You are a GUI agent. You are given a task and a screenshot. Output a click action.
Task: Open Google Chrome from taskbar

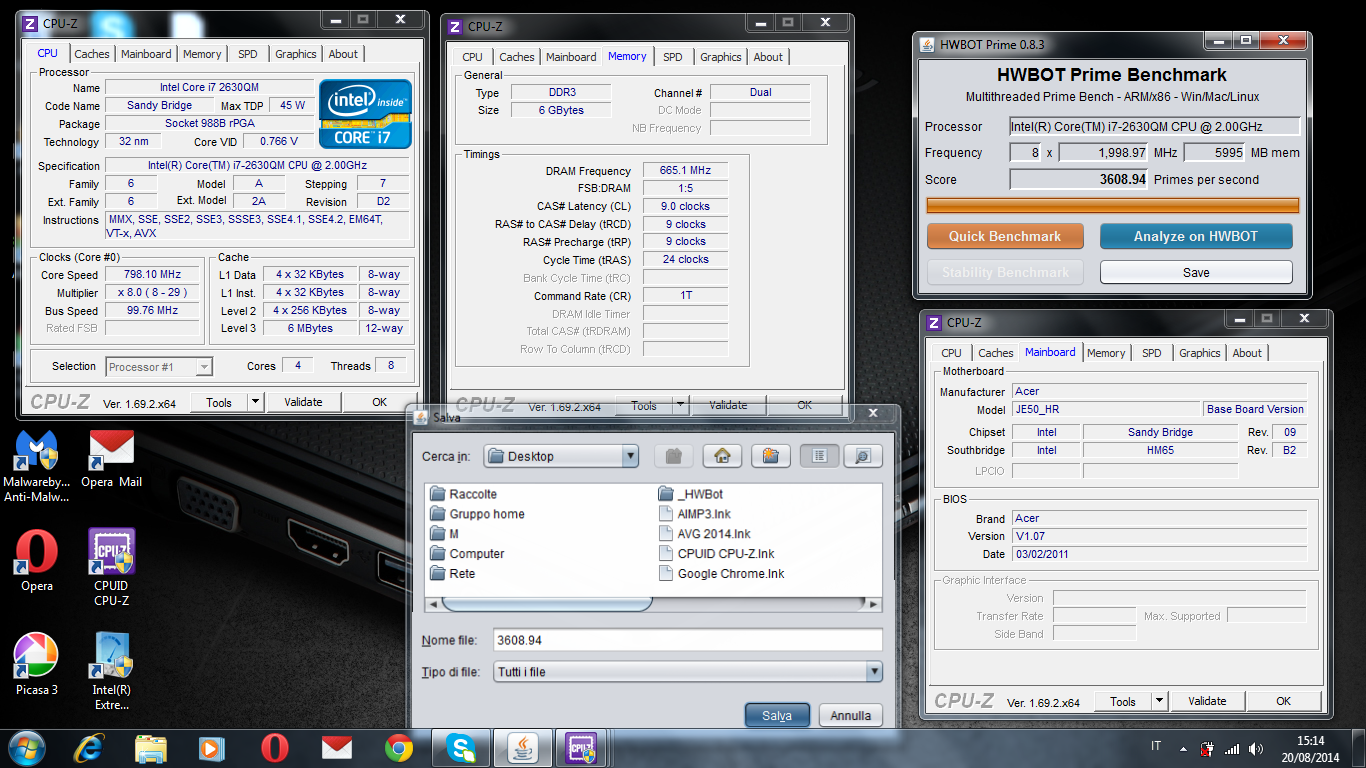point(399,747)
